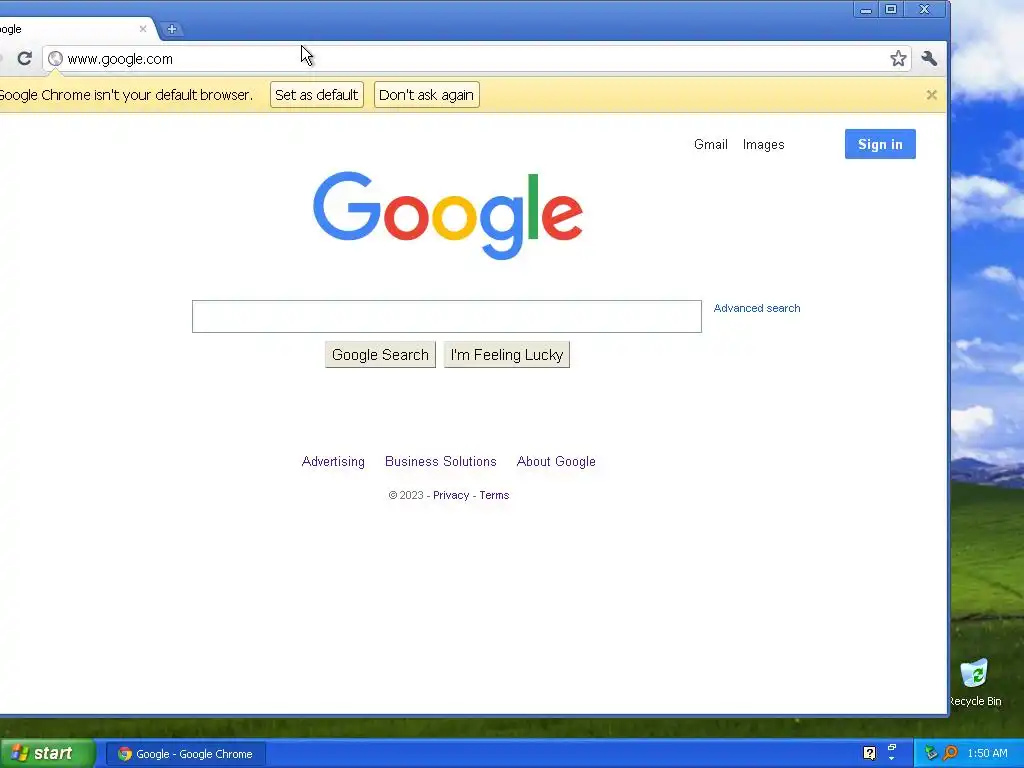Open the Privacy link

(x=451, y=495)
